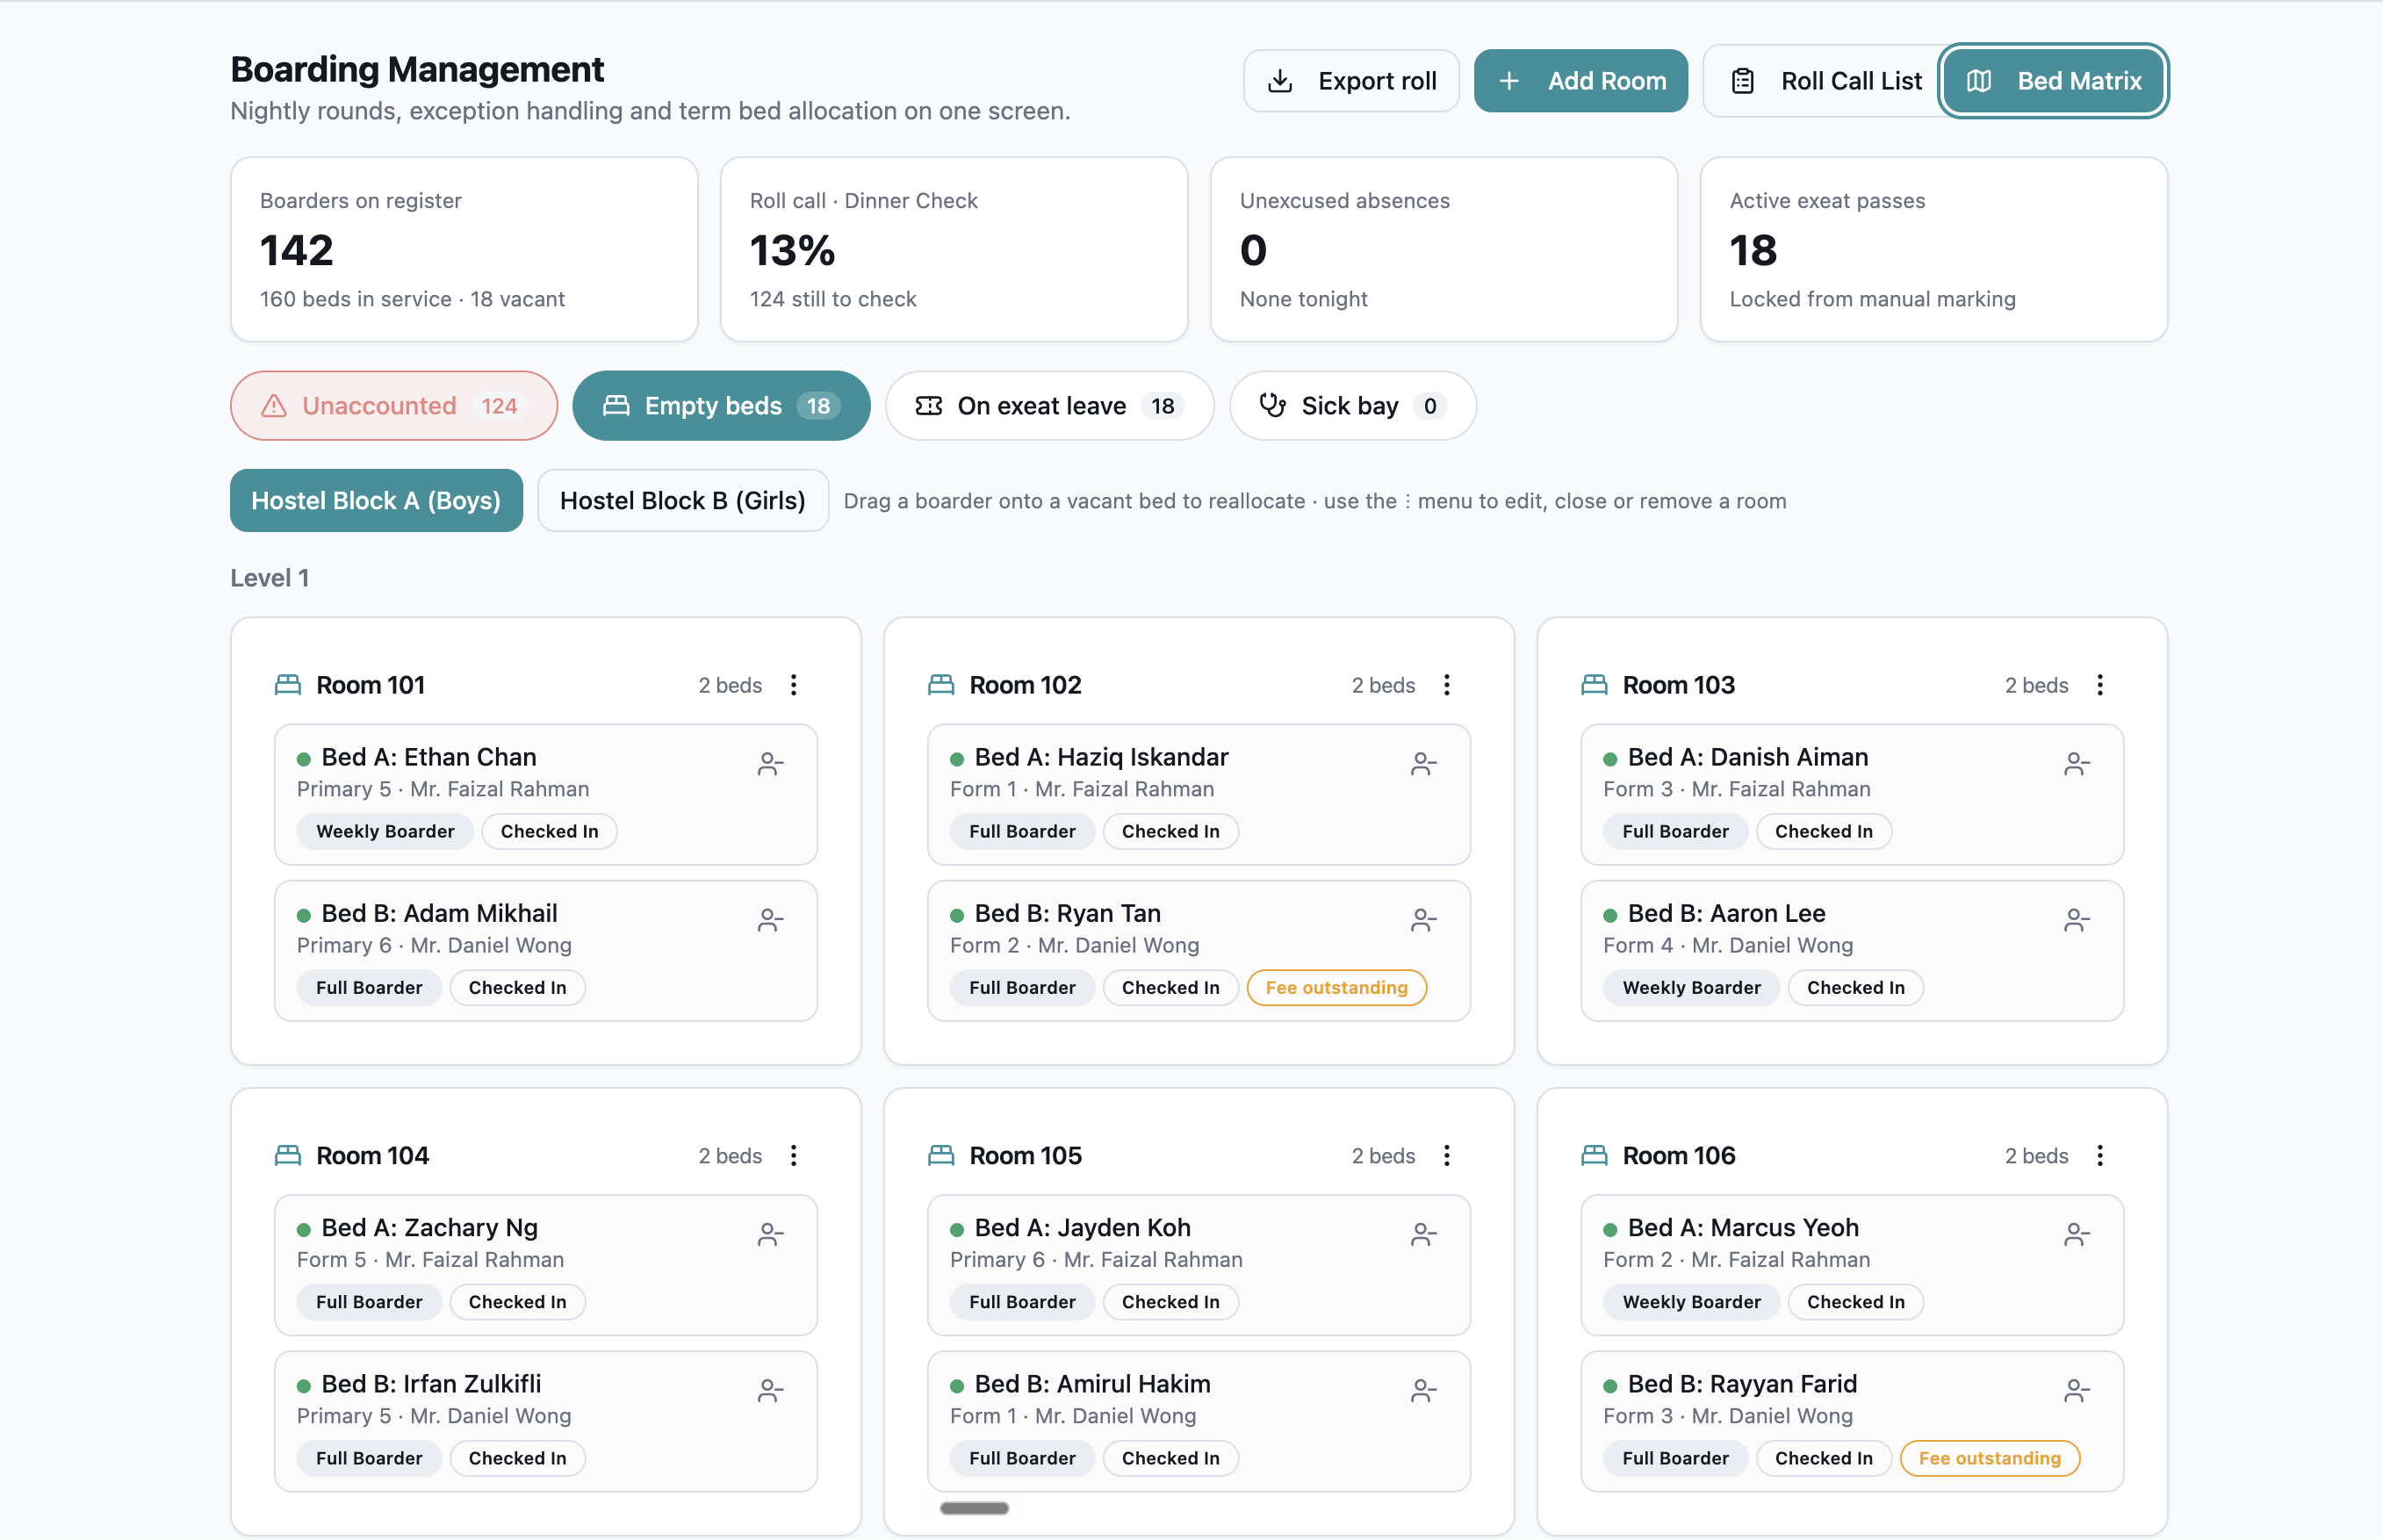Click Ethan Chan's Checked In status tag

point(549,832)
